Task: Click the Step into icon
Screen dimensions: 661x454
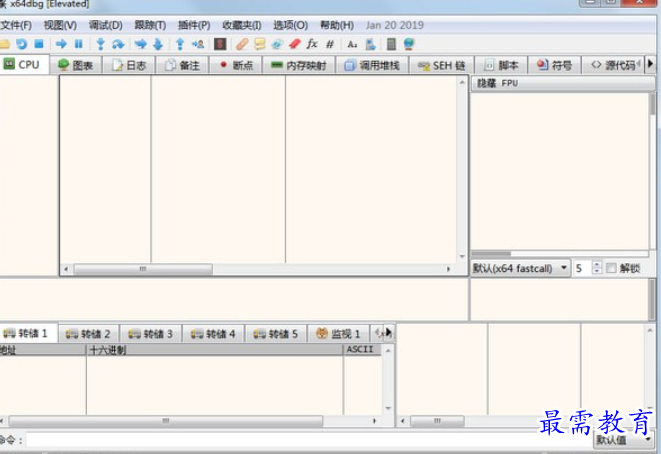Action: pos(100,44)
